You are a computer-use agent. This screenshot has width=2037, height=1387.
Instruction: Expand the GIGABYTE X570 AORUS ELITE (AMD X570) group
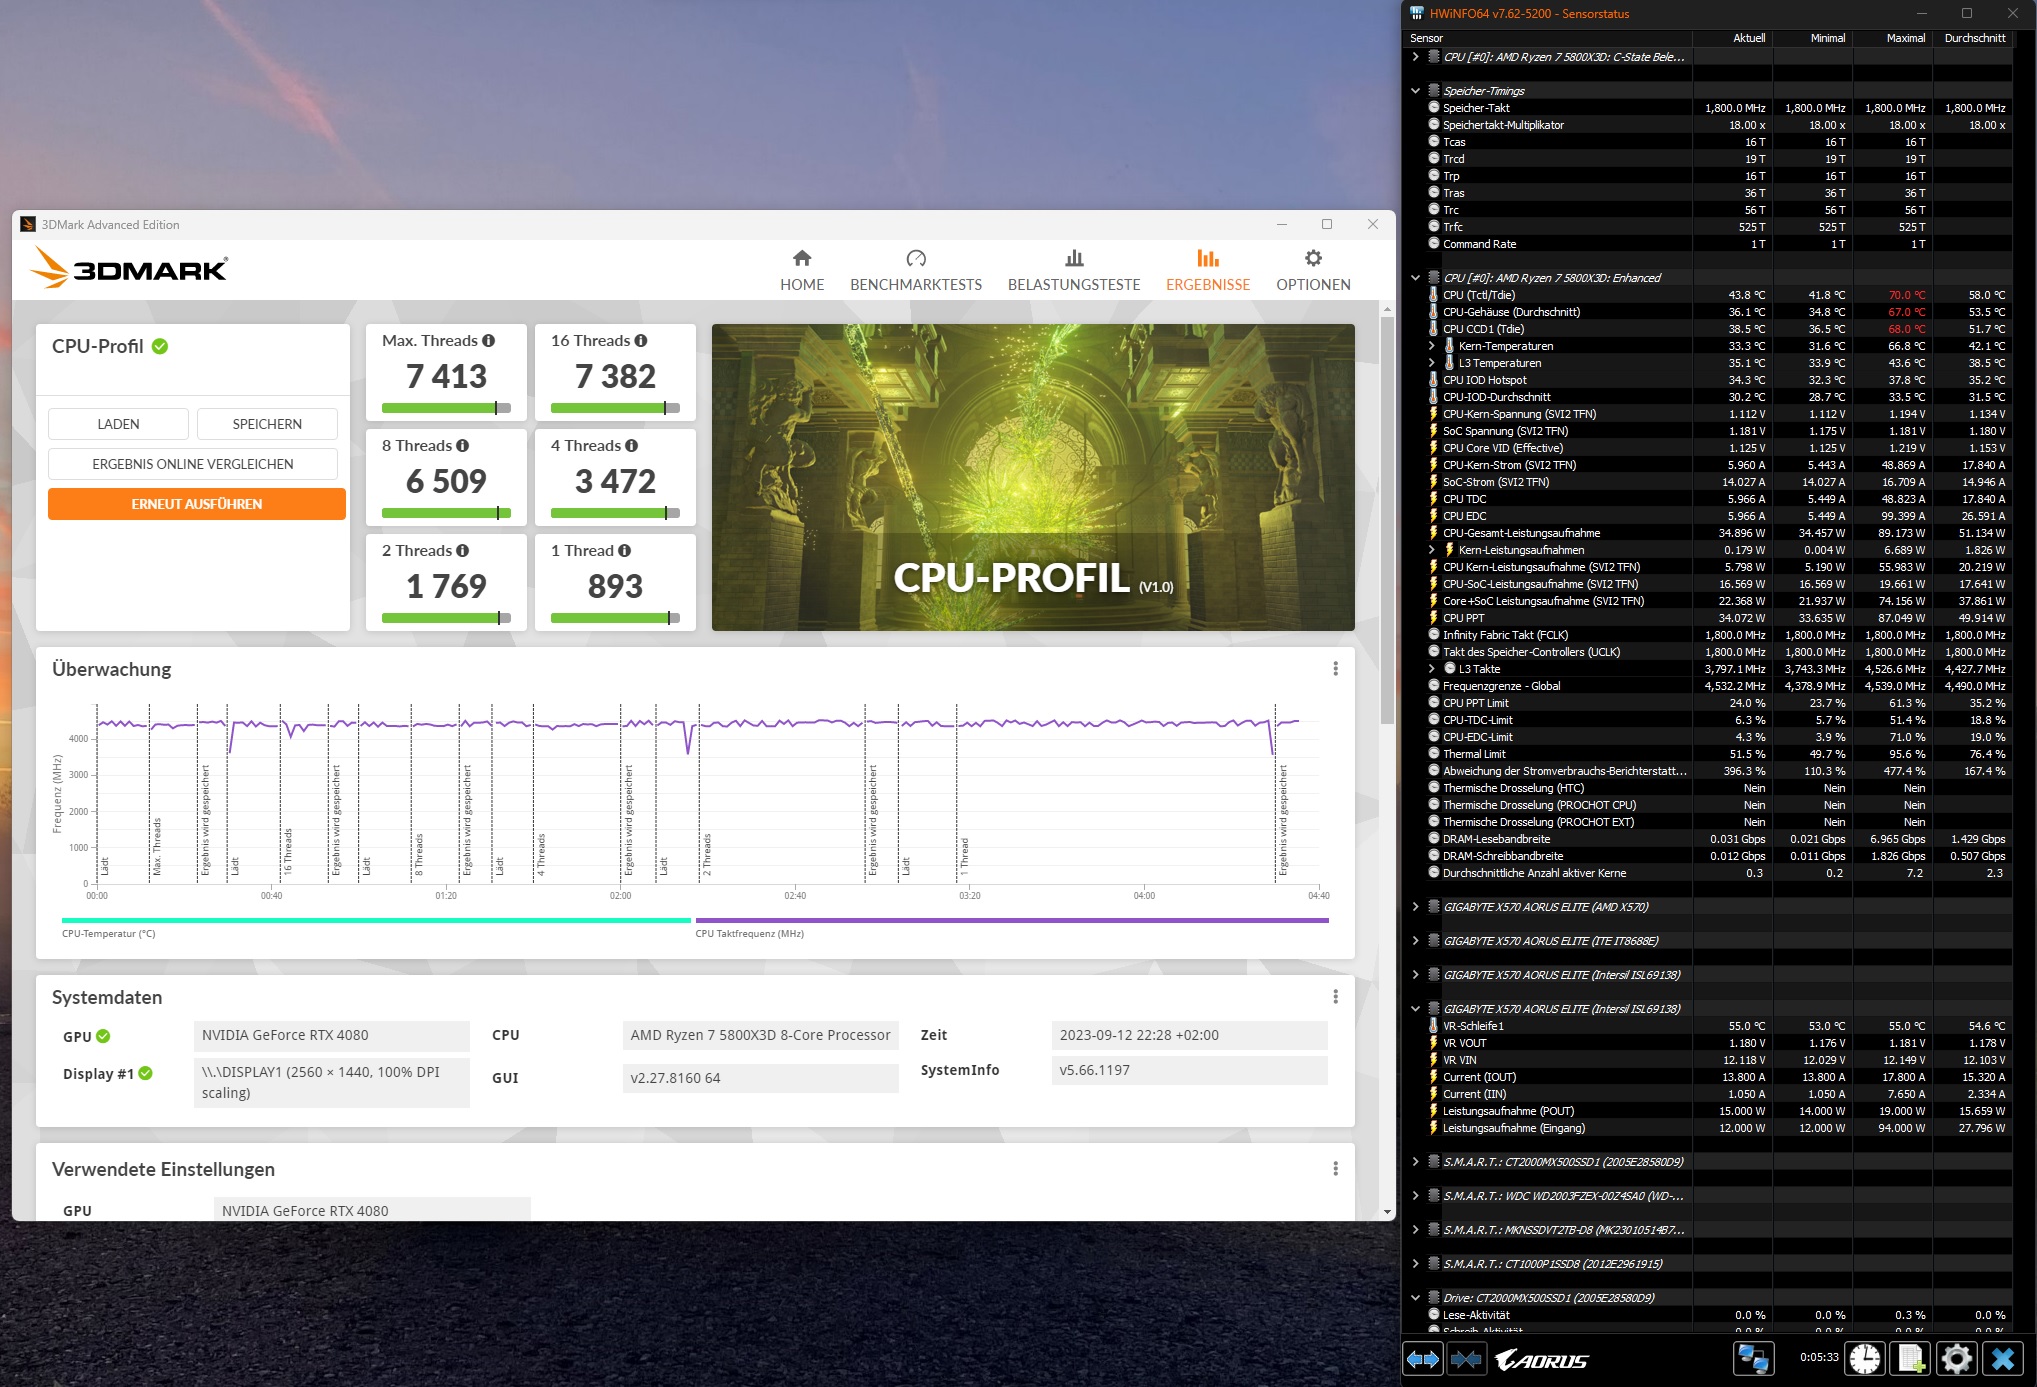coord(1415,907)
